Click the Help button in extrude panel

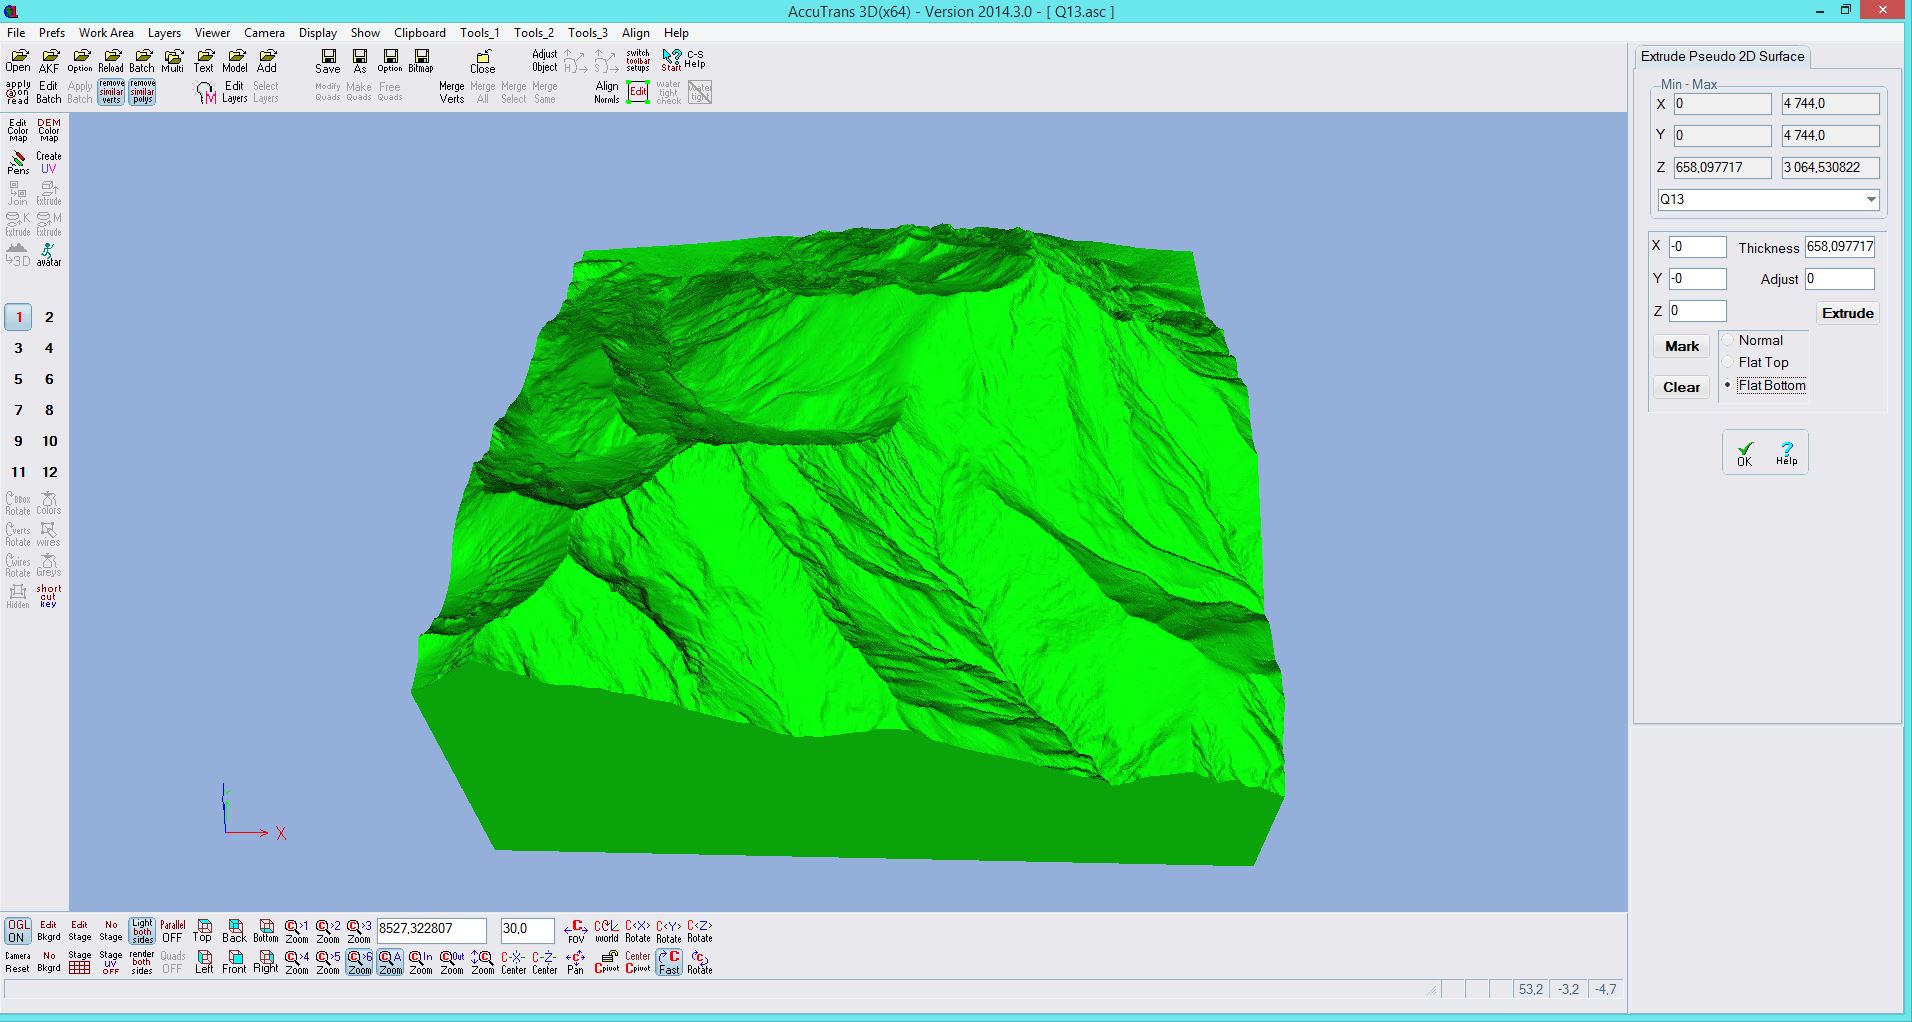click(x=1786, y=453)
